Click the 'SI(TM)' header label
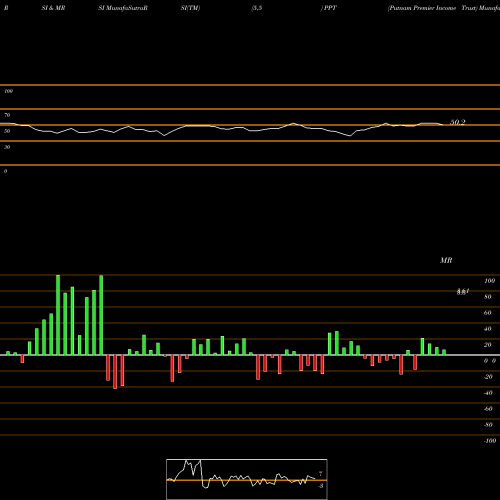 (190, 8)
